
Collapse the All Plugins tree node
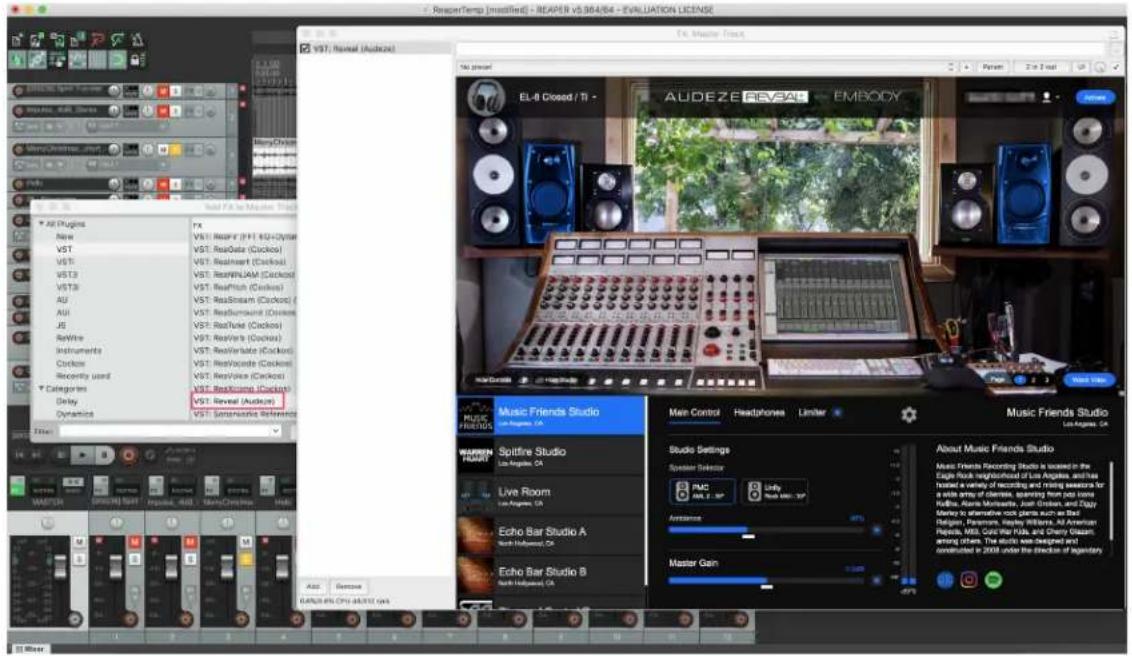coord(41,224)
